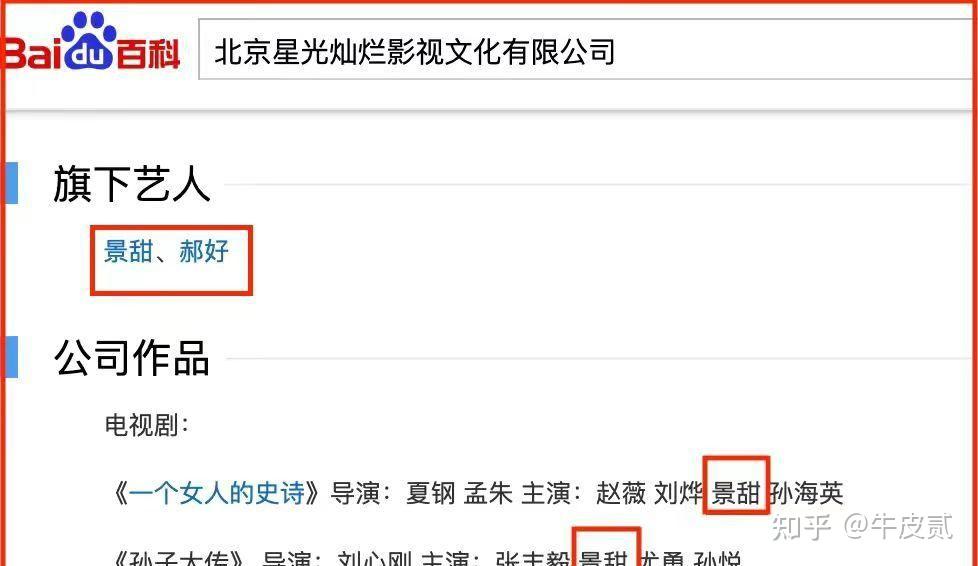Click the 知乎 @牛皮贰 watermark
This screenshot has height=566, width=978.
pos(863,527)
